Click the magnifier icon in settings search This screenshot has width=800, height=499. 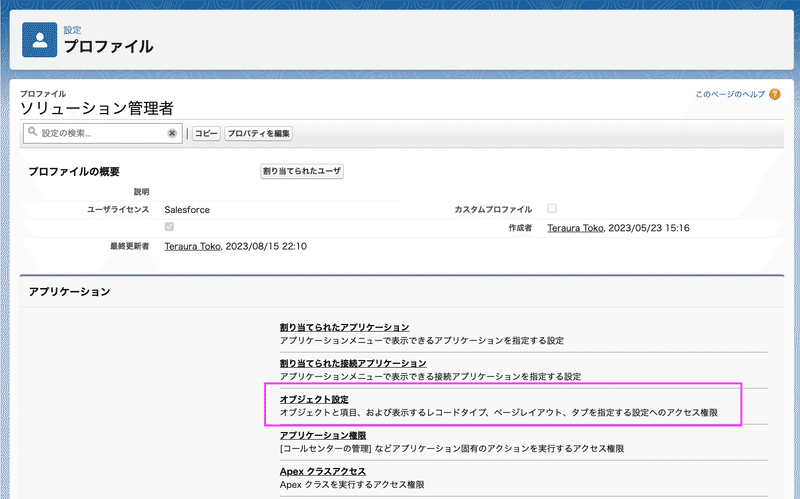(x=33, y=132)
